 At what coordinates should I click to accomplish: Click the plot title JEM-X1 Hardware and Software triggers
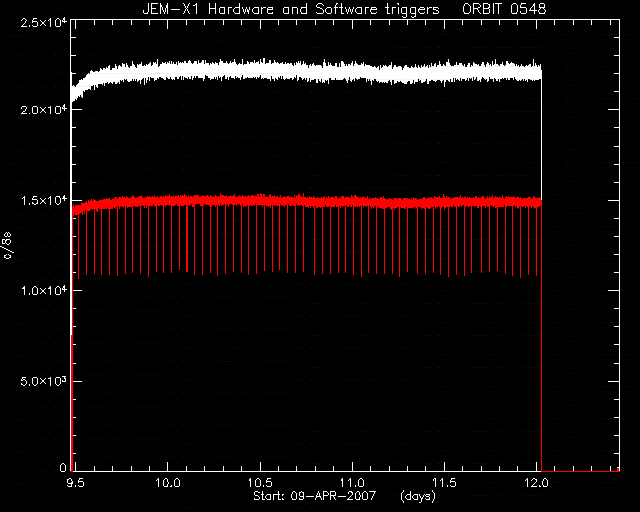tap(291, 9)
